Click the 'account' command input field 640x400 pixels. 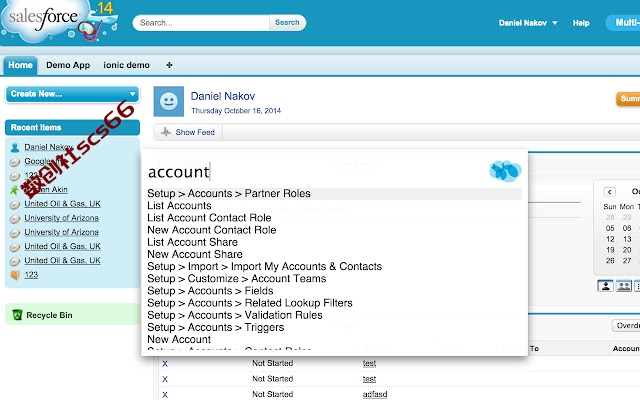pos(314,172)
